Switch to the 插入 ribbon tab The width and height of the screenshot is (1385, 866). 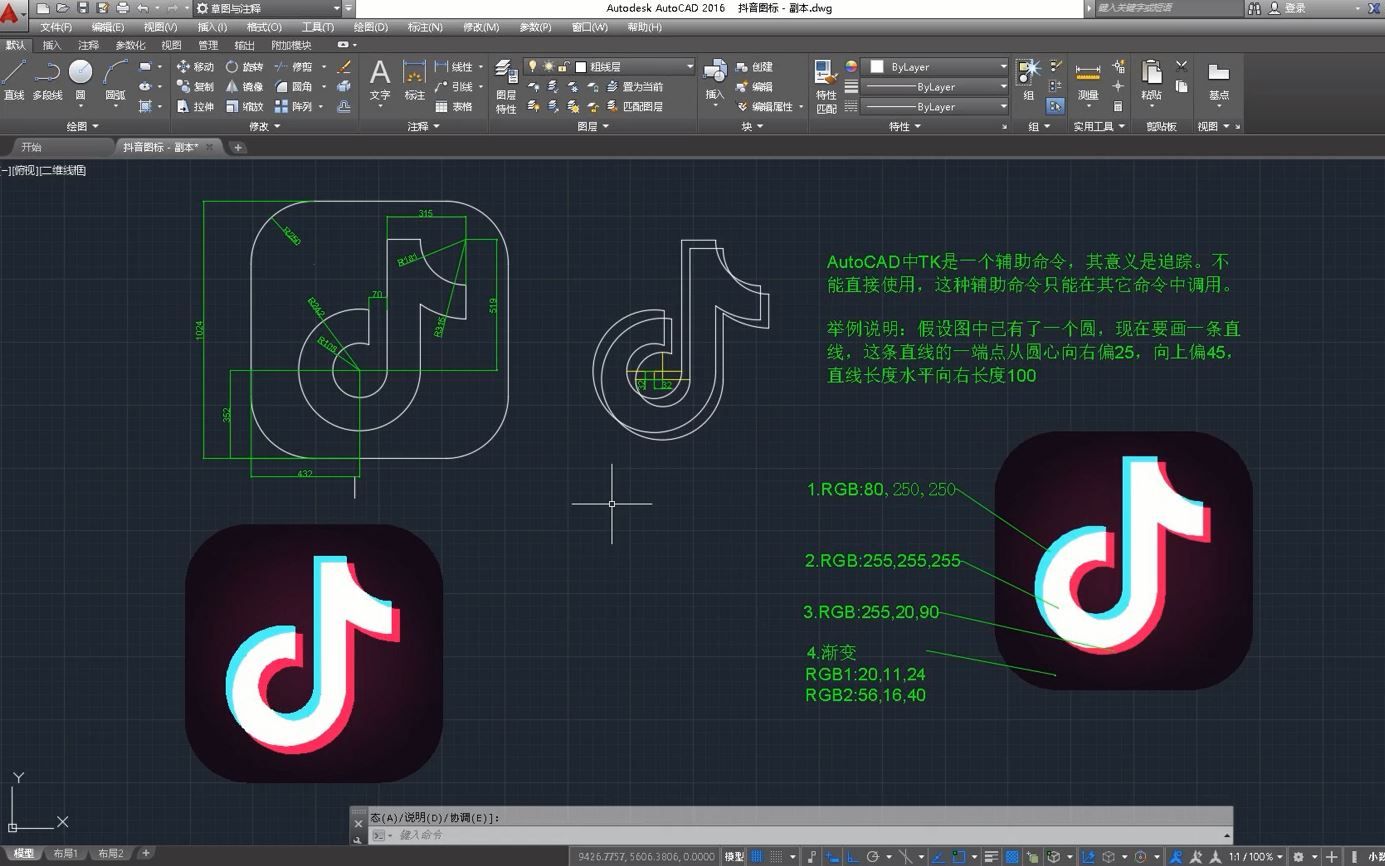[52, 45]
